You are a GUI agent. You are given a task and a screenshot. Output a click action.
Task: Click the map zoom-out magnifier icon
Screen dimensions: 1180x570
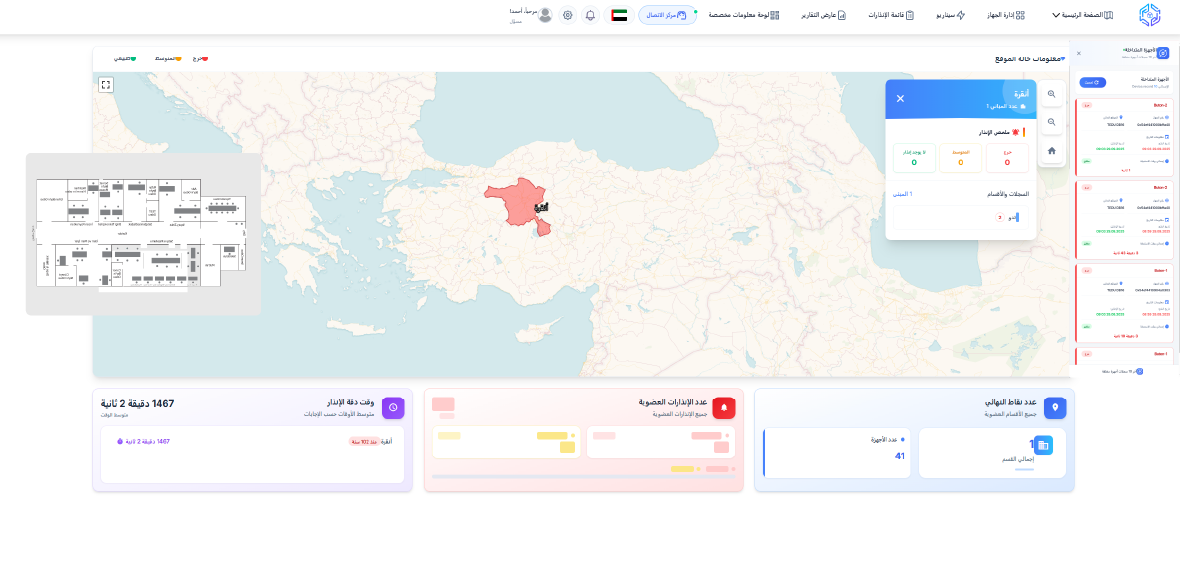[1052, 122]
